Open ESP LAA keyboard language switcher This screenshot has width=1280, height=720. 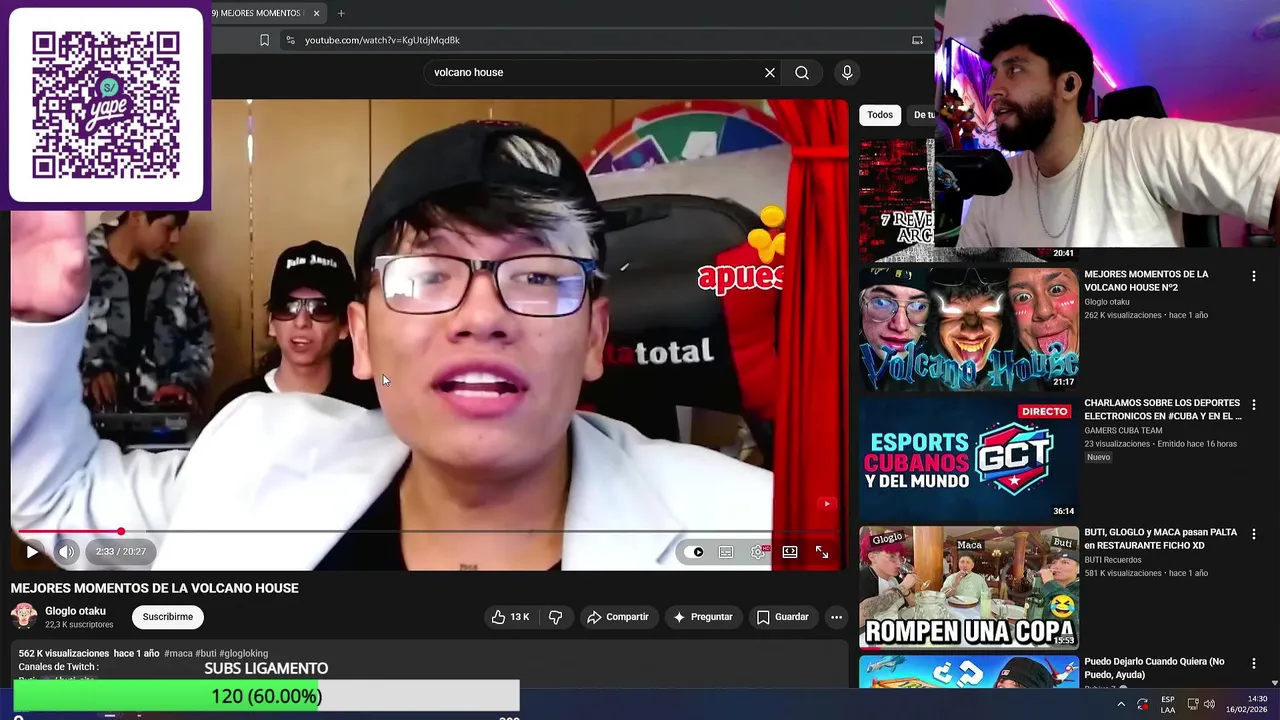click(x=1168, y=704)
